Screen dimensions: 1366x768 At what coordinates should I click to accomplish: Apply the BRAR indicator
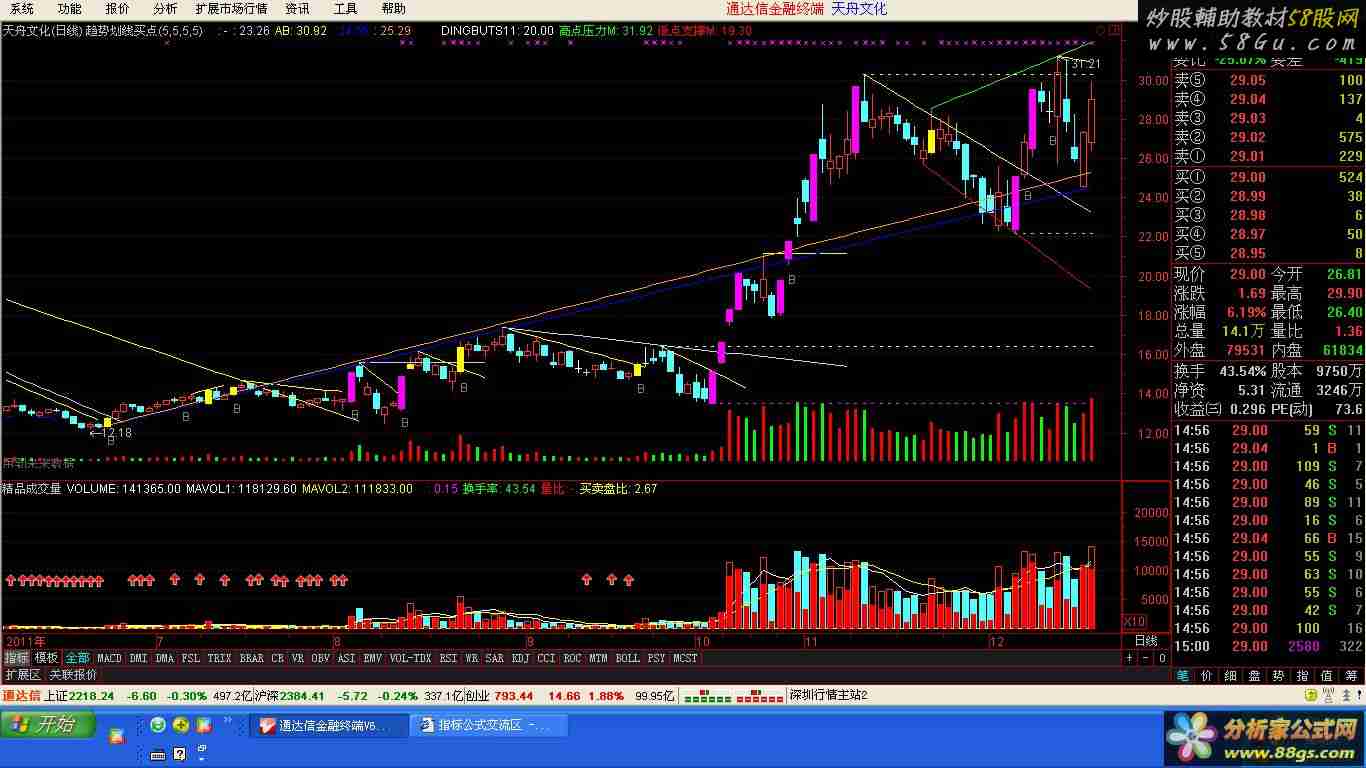pos(252,658)
